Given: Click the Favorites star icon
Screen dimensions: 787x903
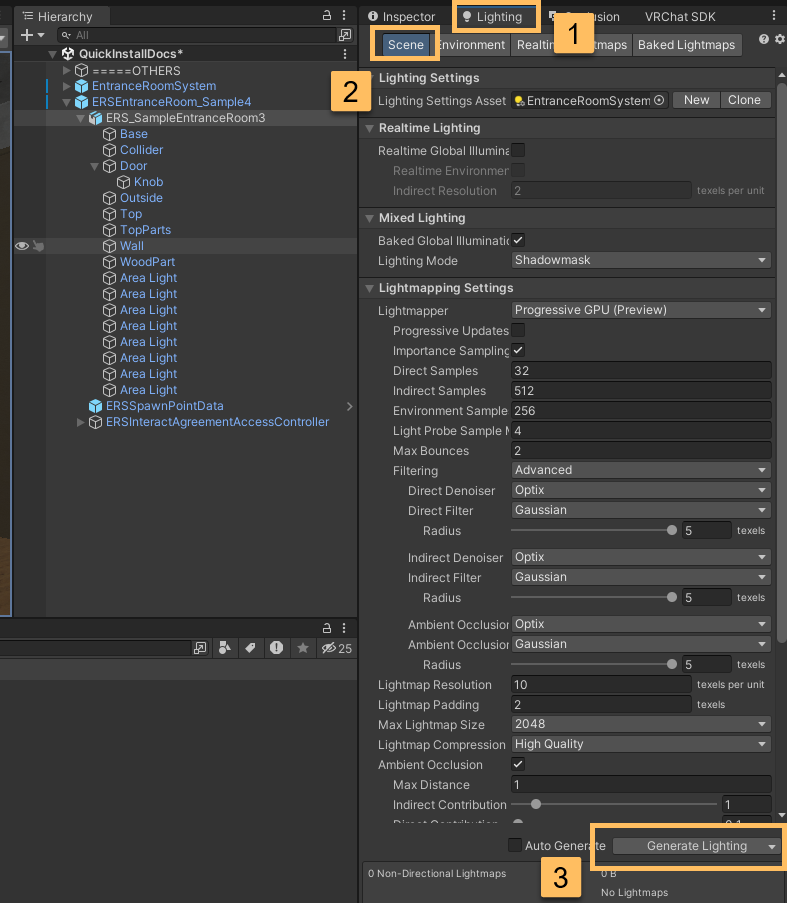Looking at the screenshot, I should (x=303, y=648).
